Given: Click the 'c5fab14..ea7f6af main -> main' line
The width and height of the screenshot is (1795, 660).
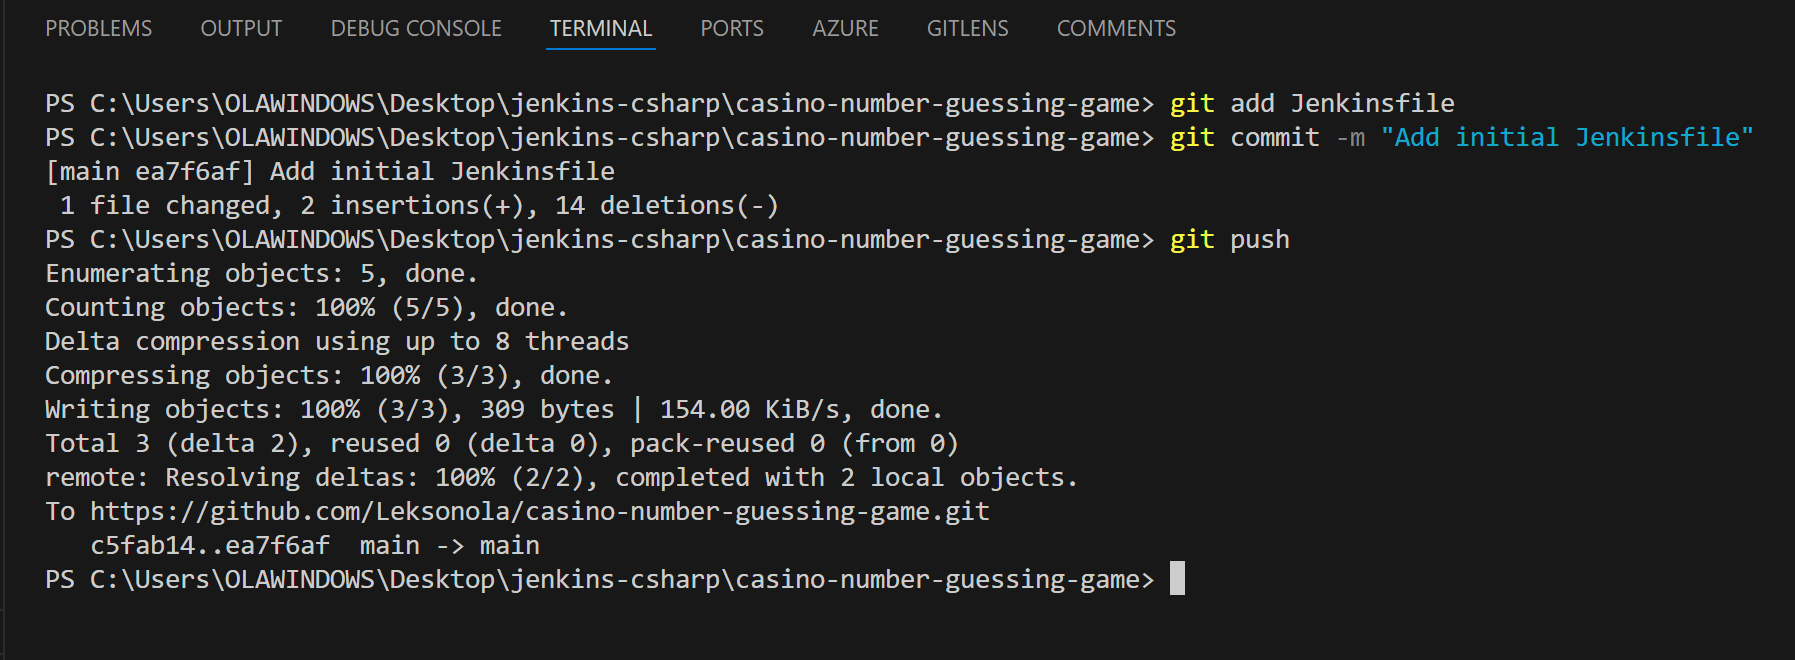Looking at the screenshot, I should [315, 546].
